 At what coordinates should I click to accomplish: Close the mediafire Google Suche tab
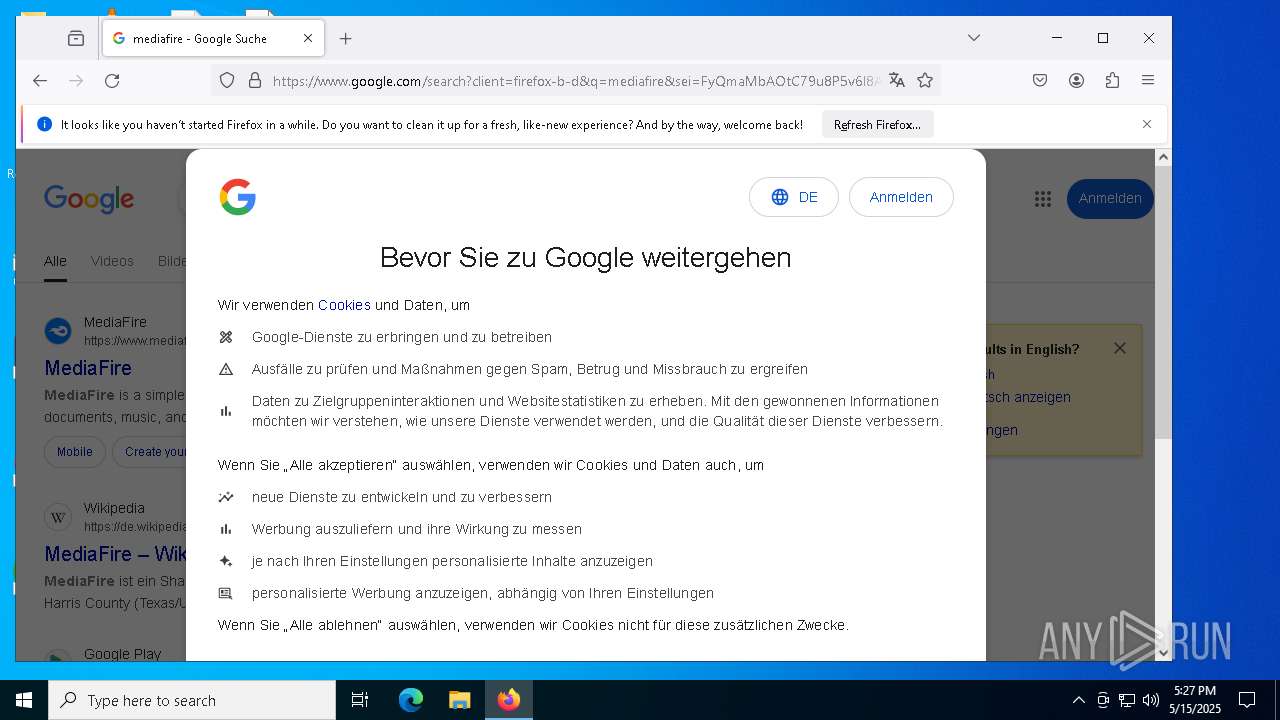pyautogui.click(x=308, y=38)
